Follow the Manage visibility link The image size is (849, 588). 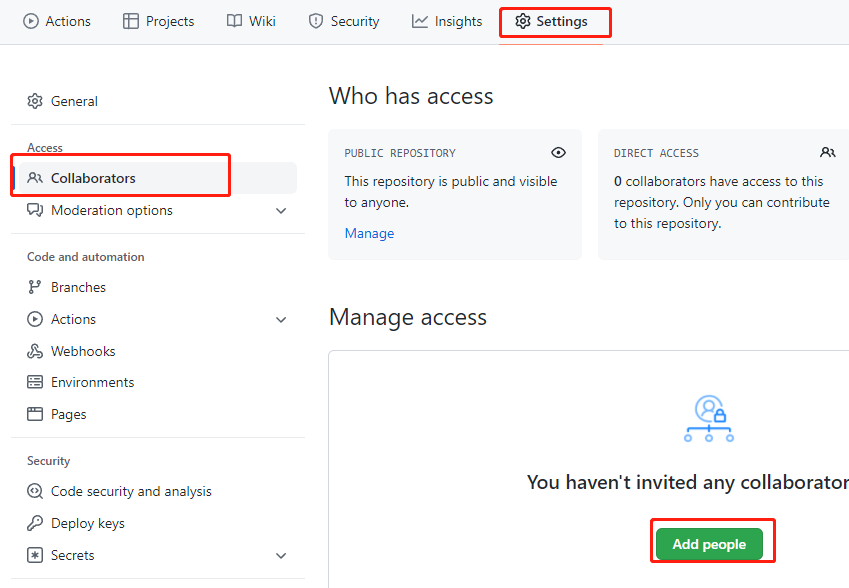369,233
